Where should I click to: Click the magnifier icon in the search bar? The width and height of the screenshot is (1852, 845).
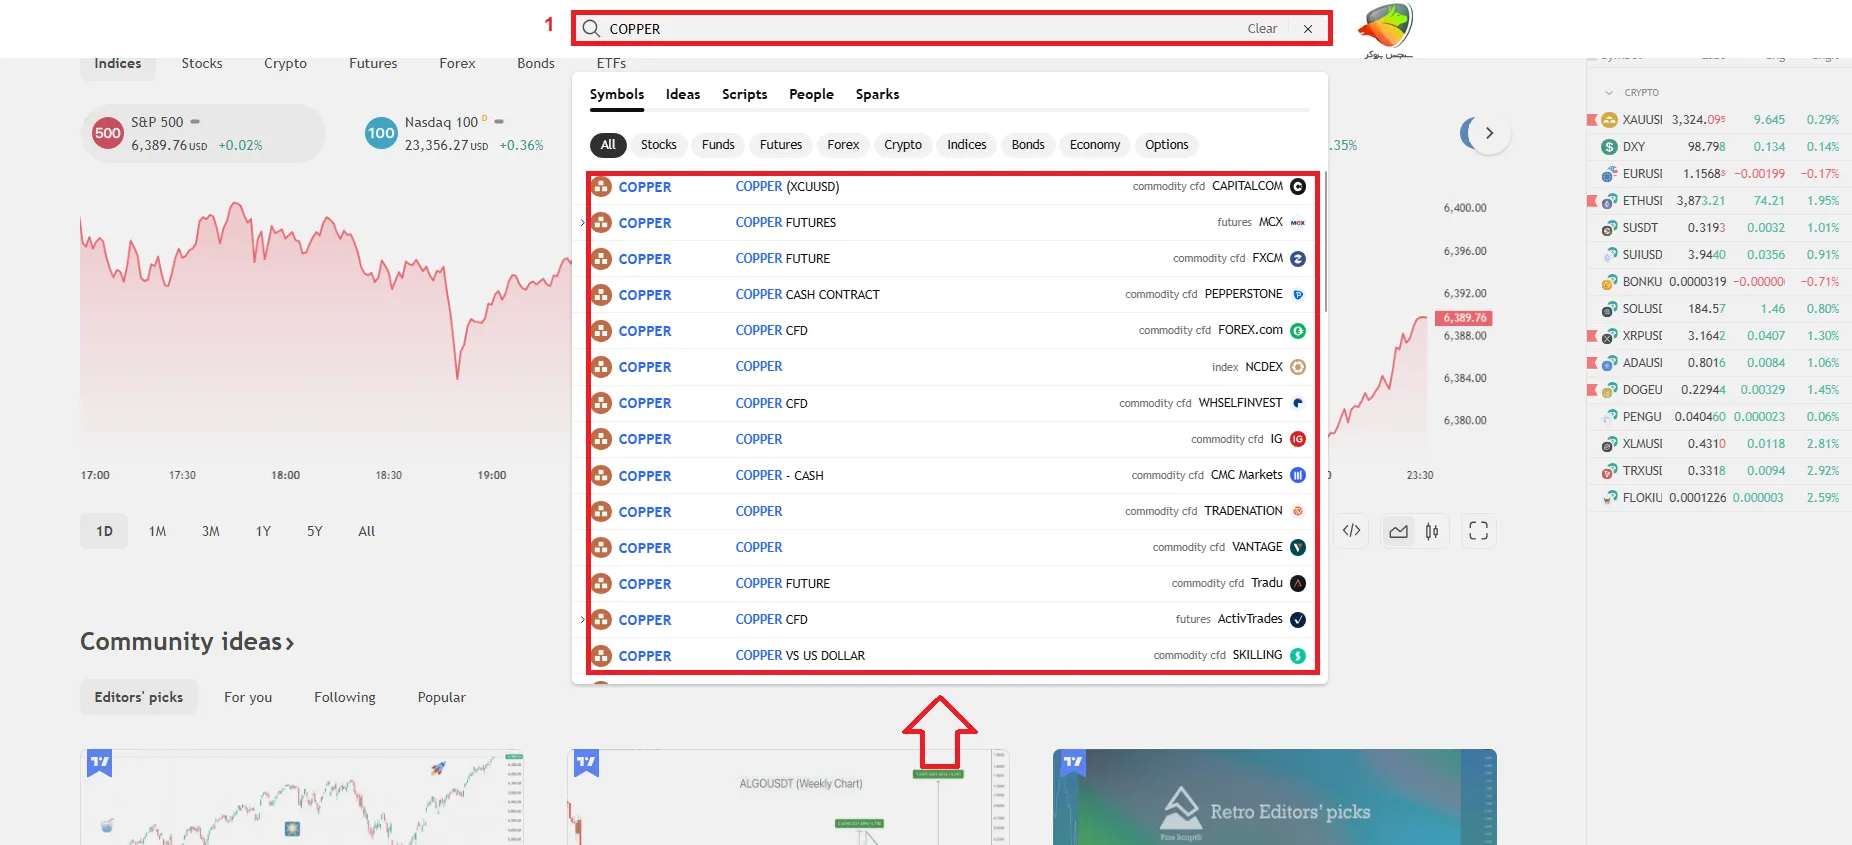591,29
